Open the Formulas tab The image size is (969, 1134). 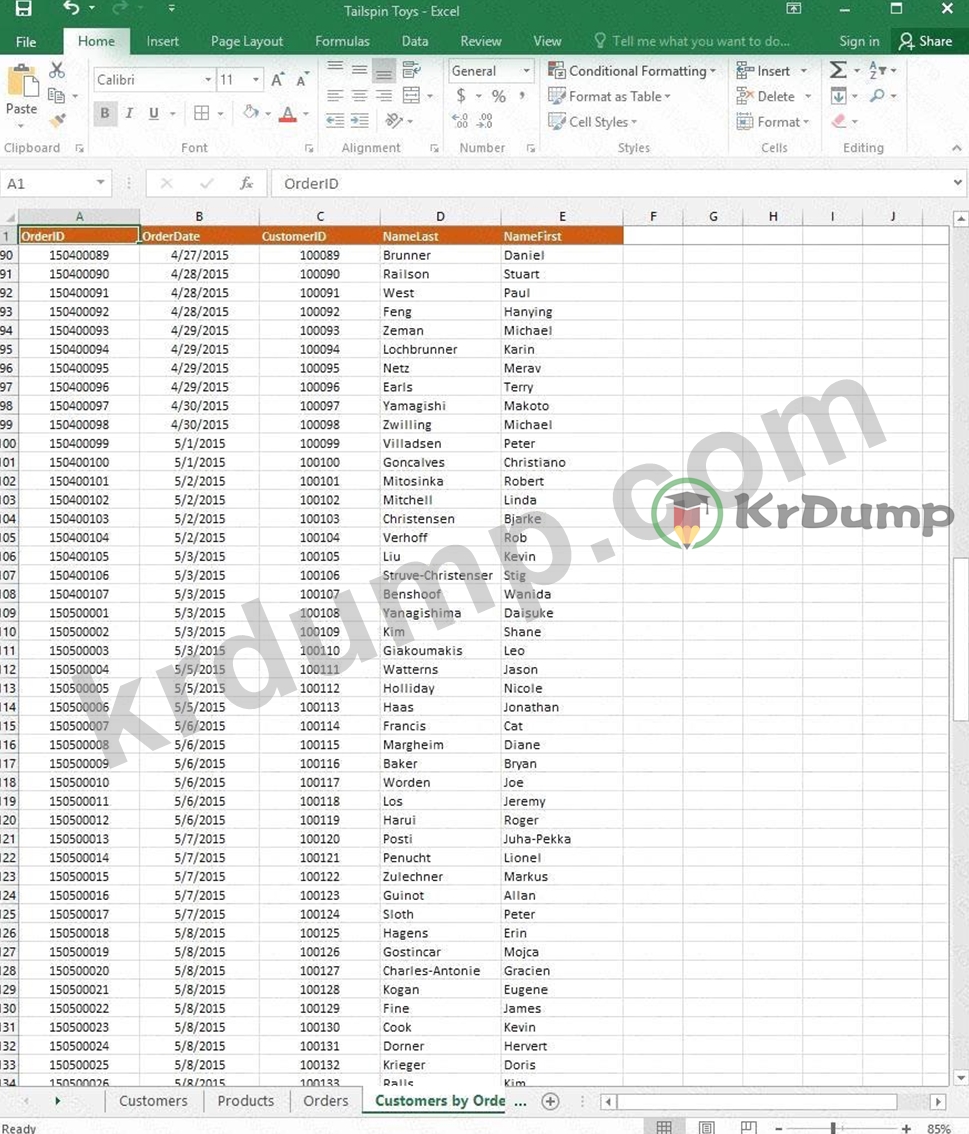click(342, 41)
